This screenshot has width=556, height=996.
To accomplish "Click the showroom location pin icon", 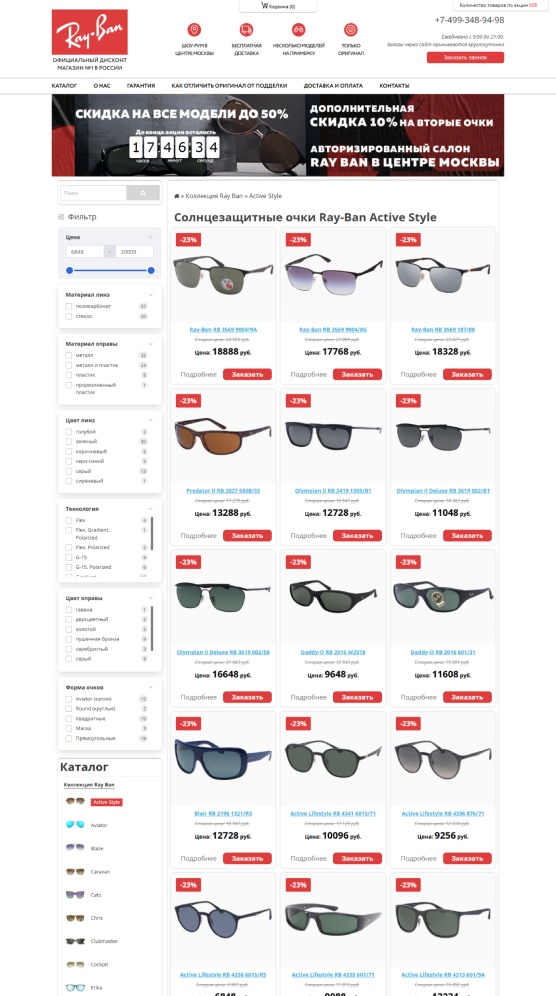I will [194, 30].
